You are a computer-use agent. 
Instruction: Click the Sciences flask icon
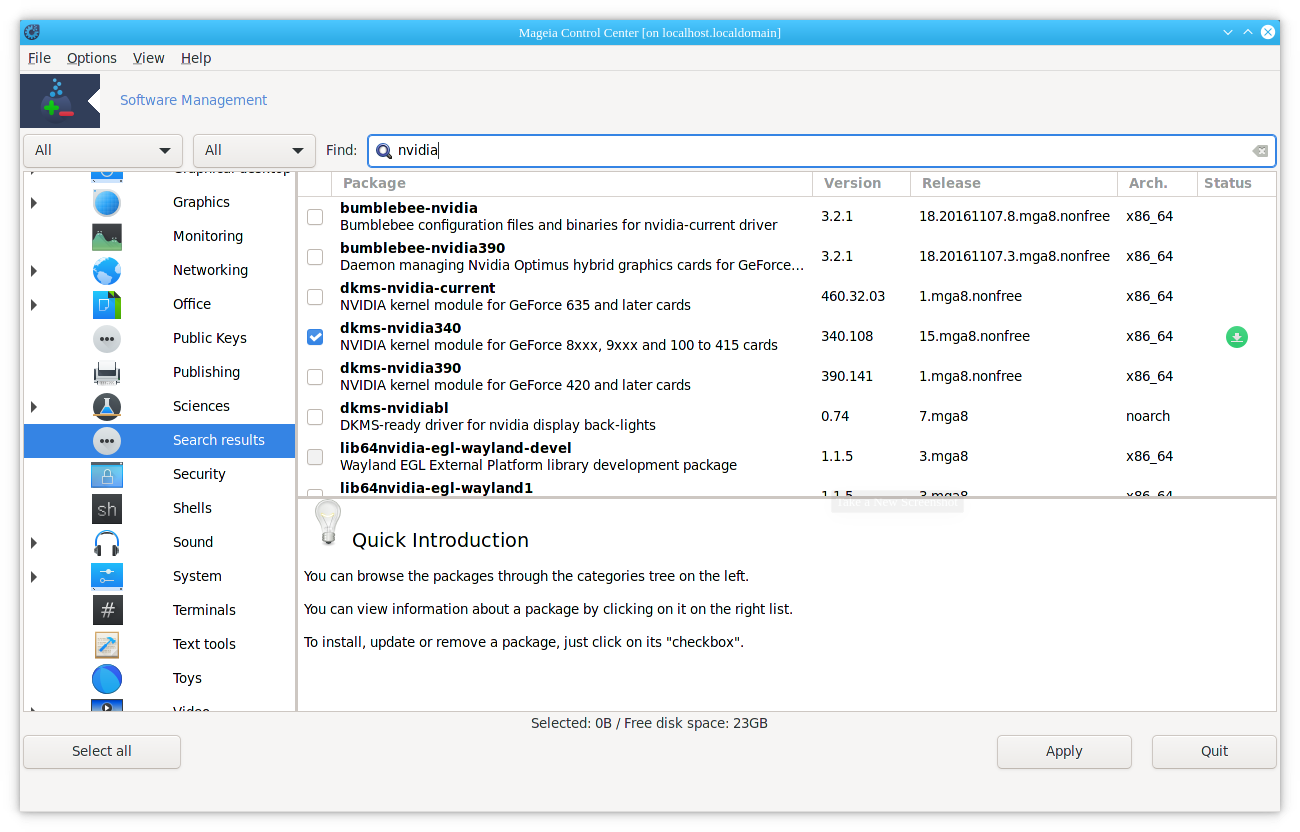pyautogui.click(x=107, y=407)
